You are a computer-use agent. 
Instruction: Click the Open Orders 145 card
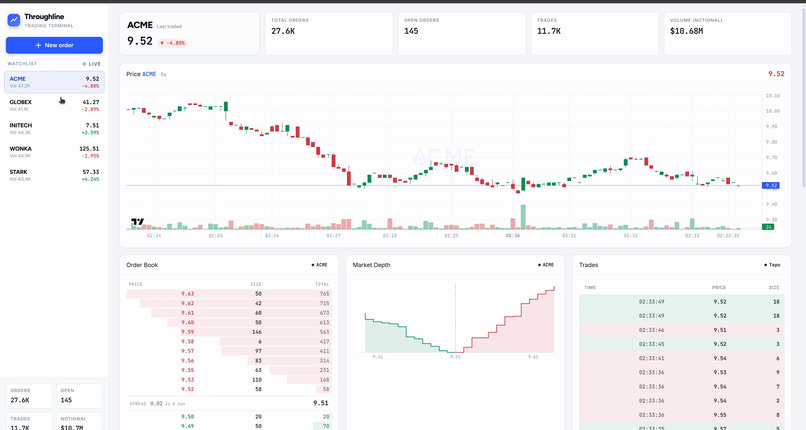coord(462,33)
